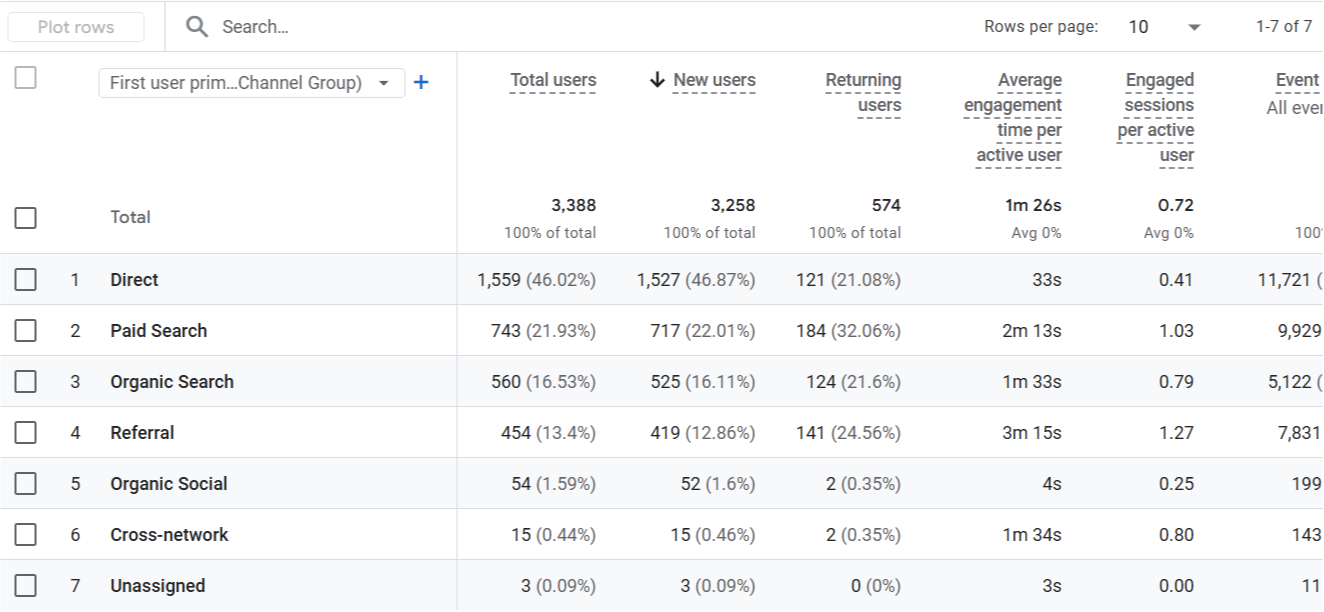Click the Organic Search channel name
This screenshot has width=1324, height=612.
click(x=172, y=382)
